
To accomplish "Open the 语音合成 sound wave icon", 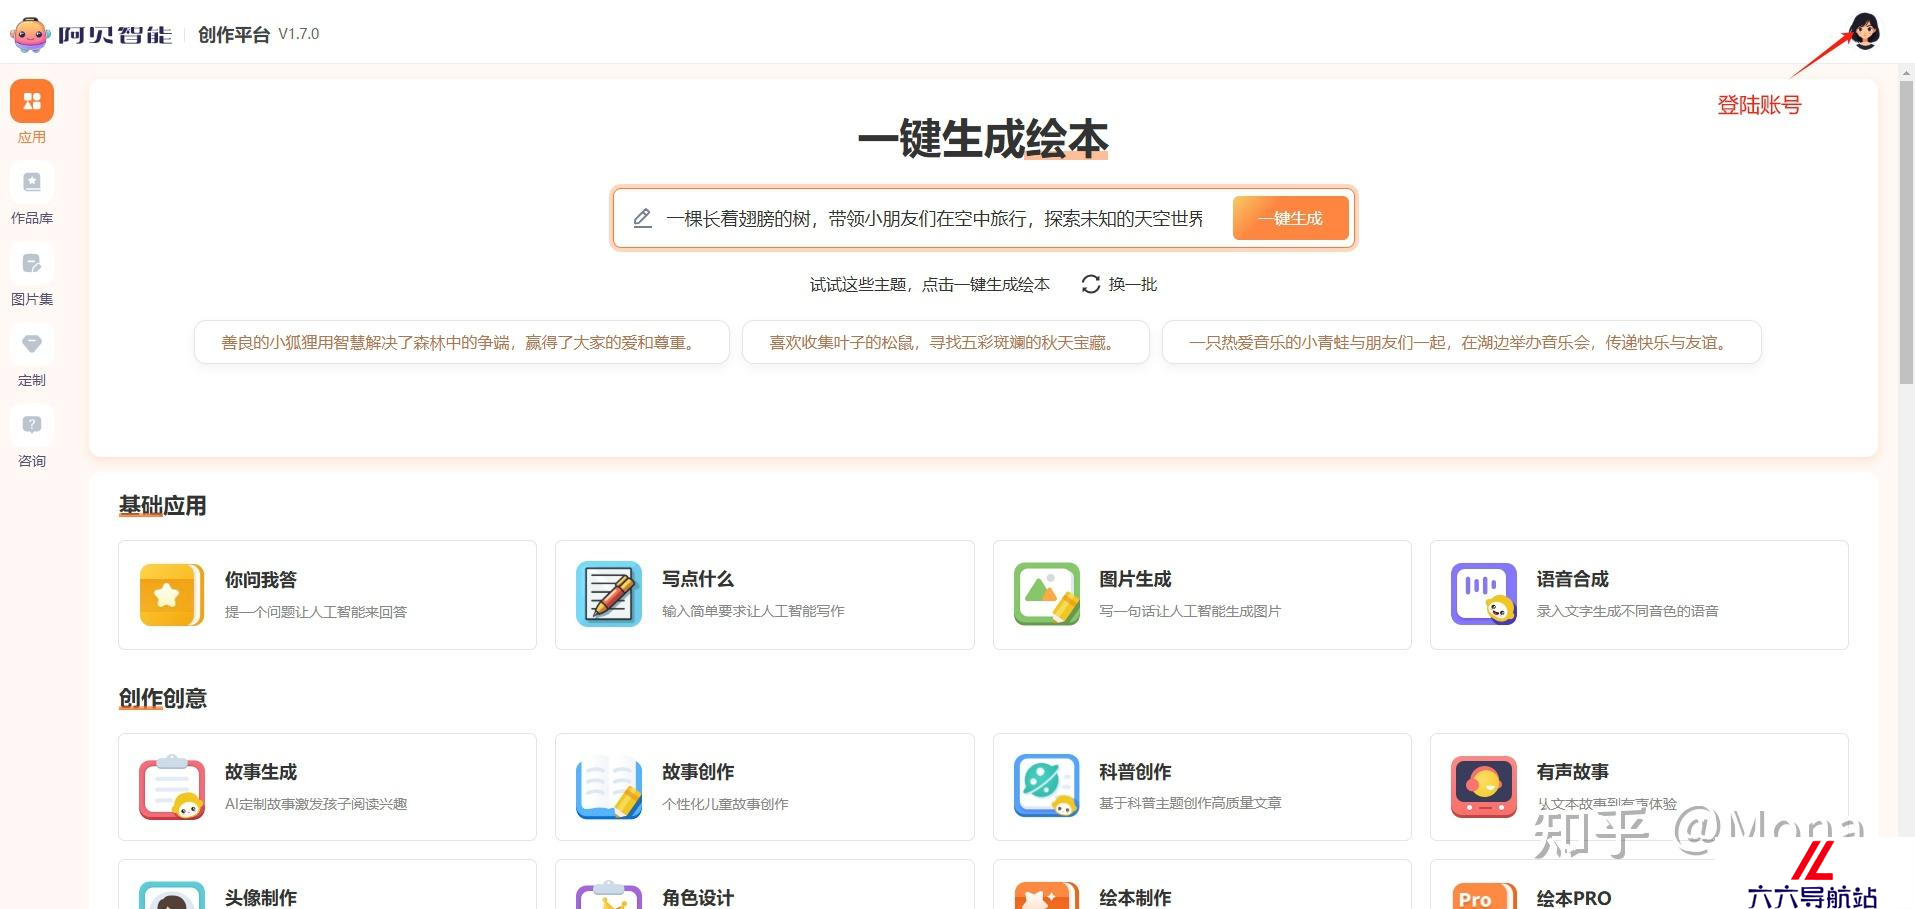I will point(1484,594).
